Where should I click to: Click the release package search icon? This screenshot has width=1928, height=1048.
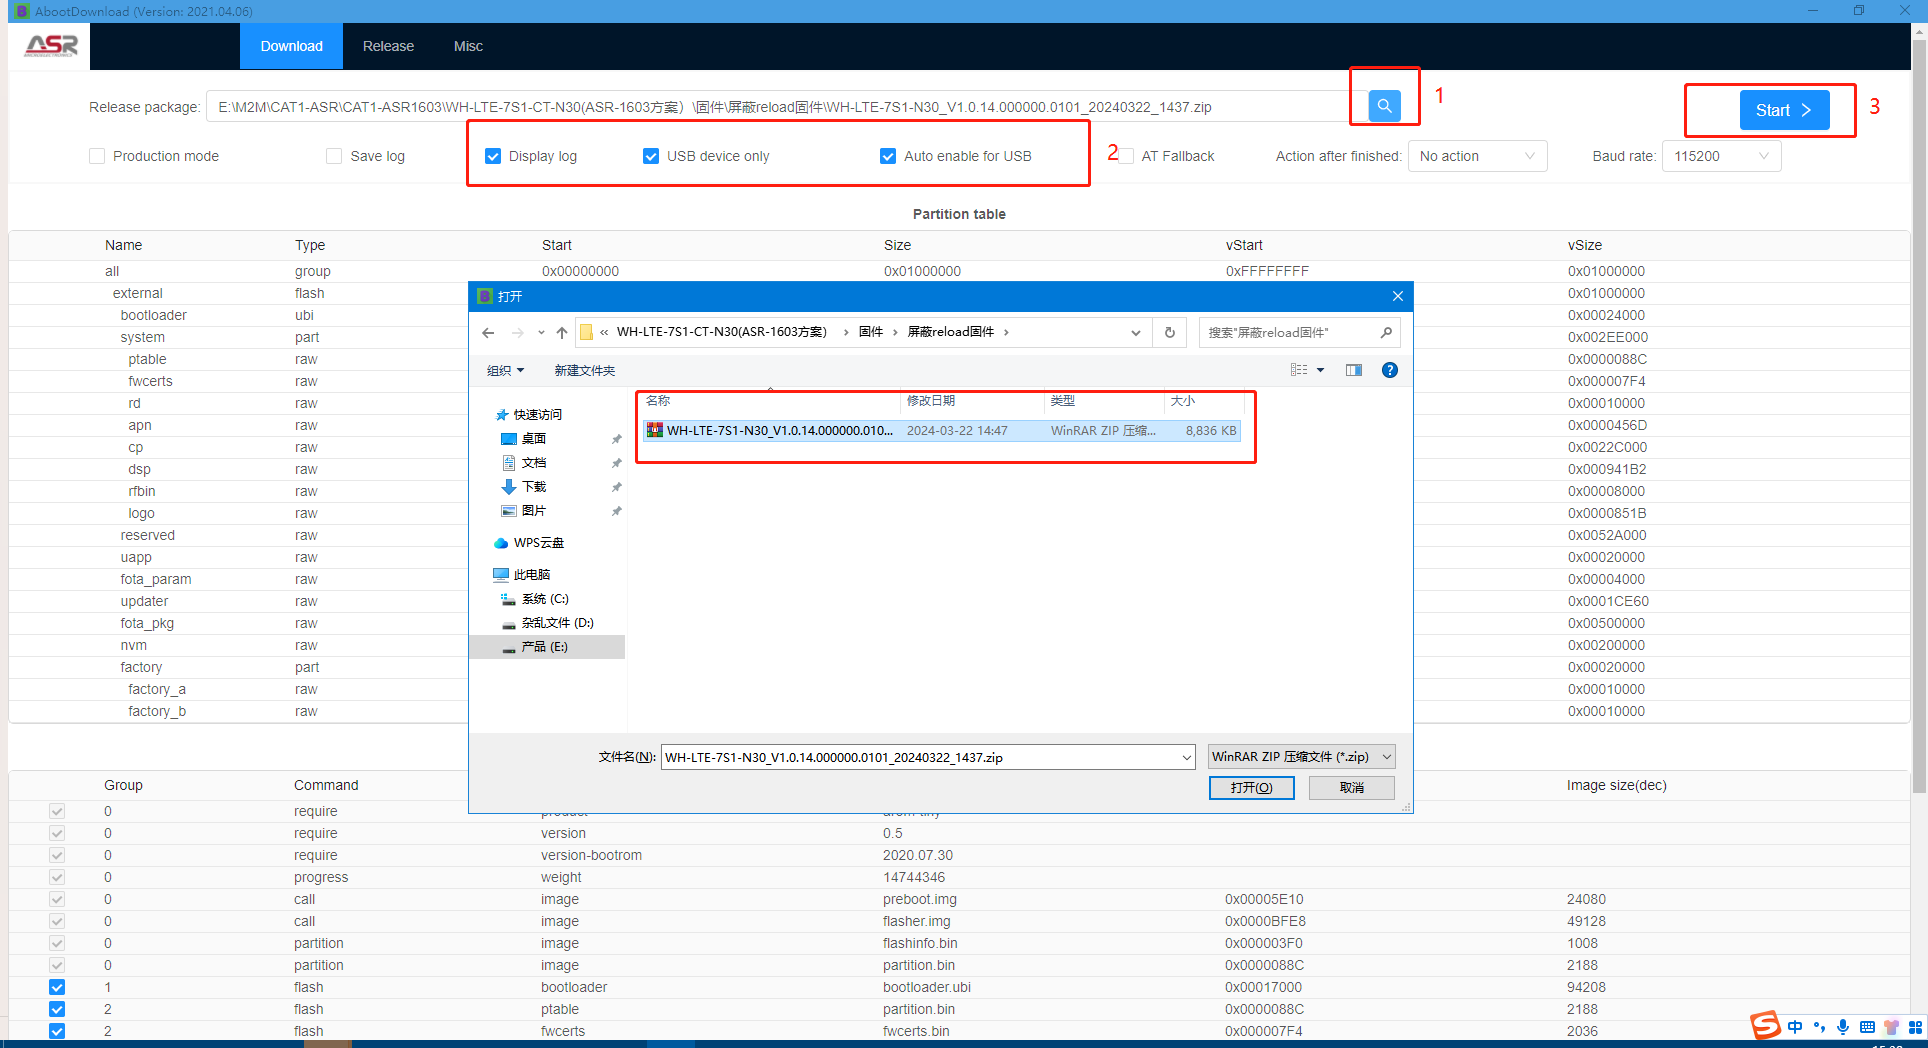pos(1384,106)
